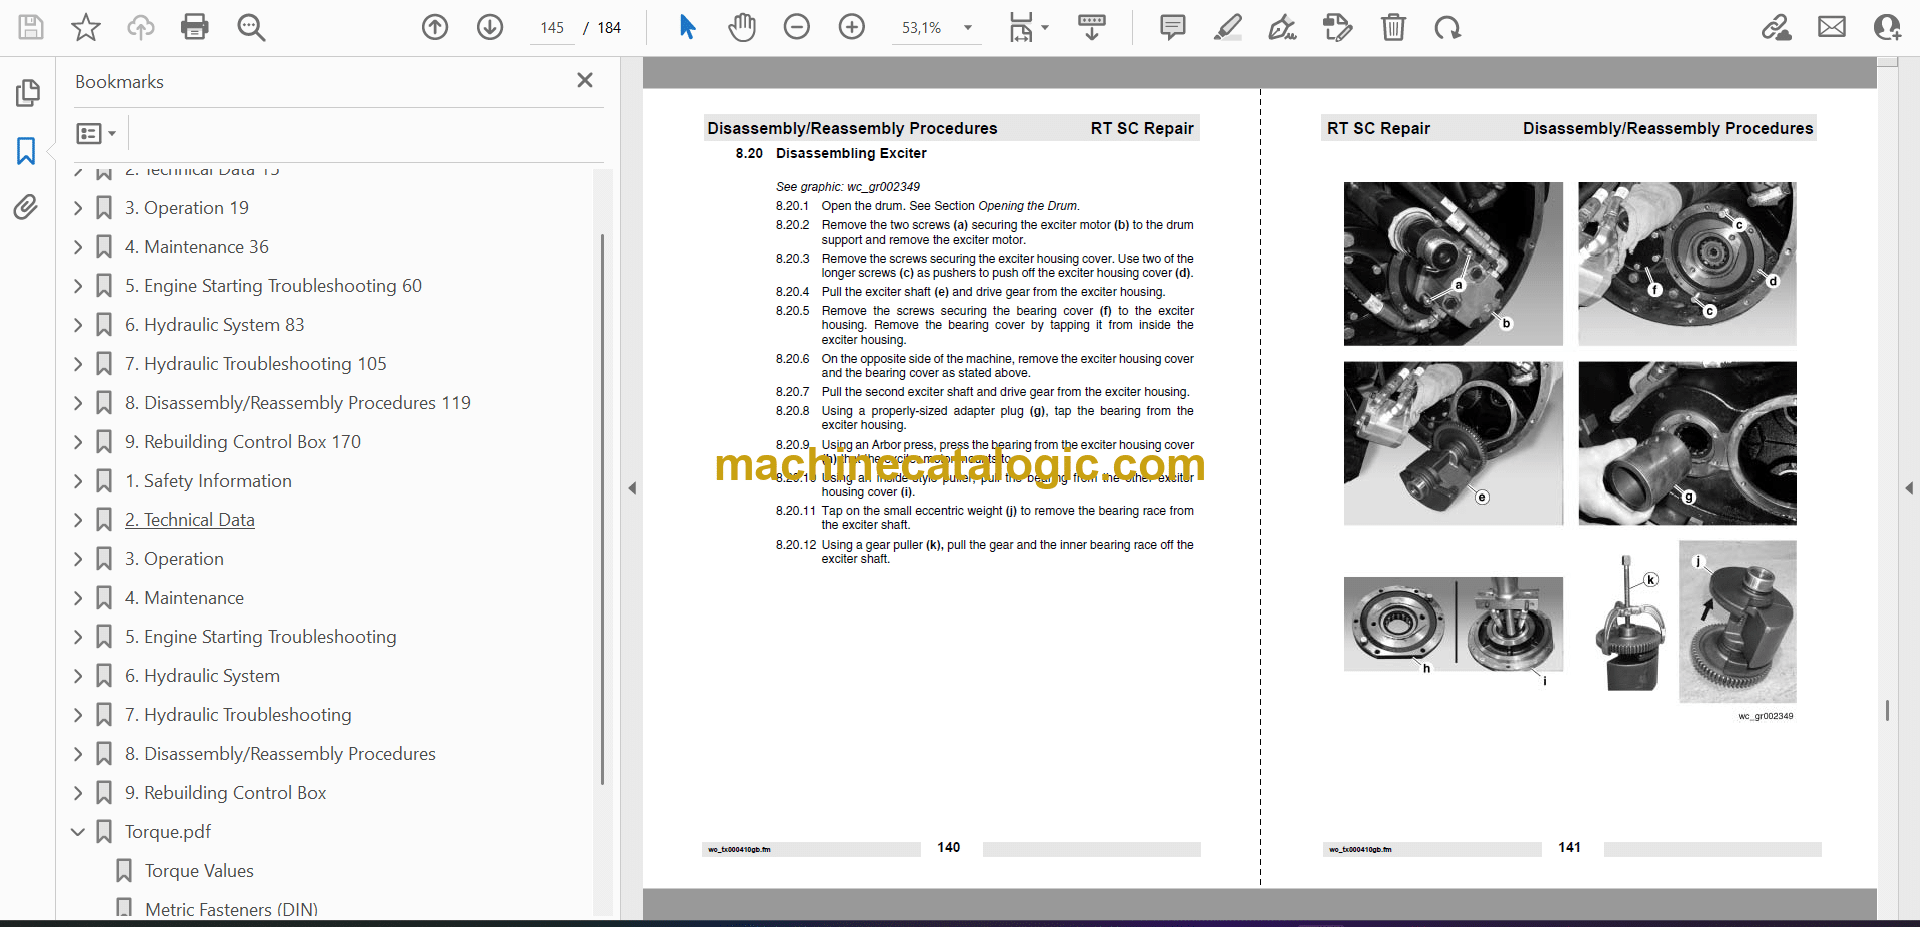Open the '6. Hydraulic System' bookmark without number

coord(202,676)
